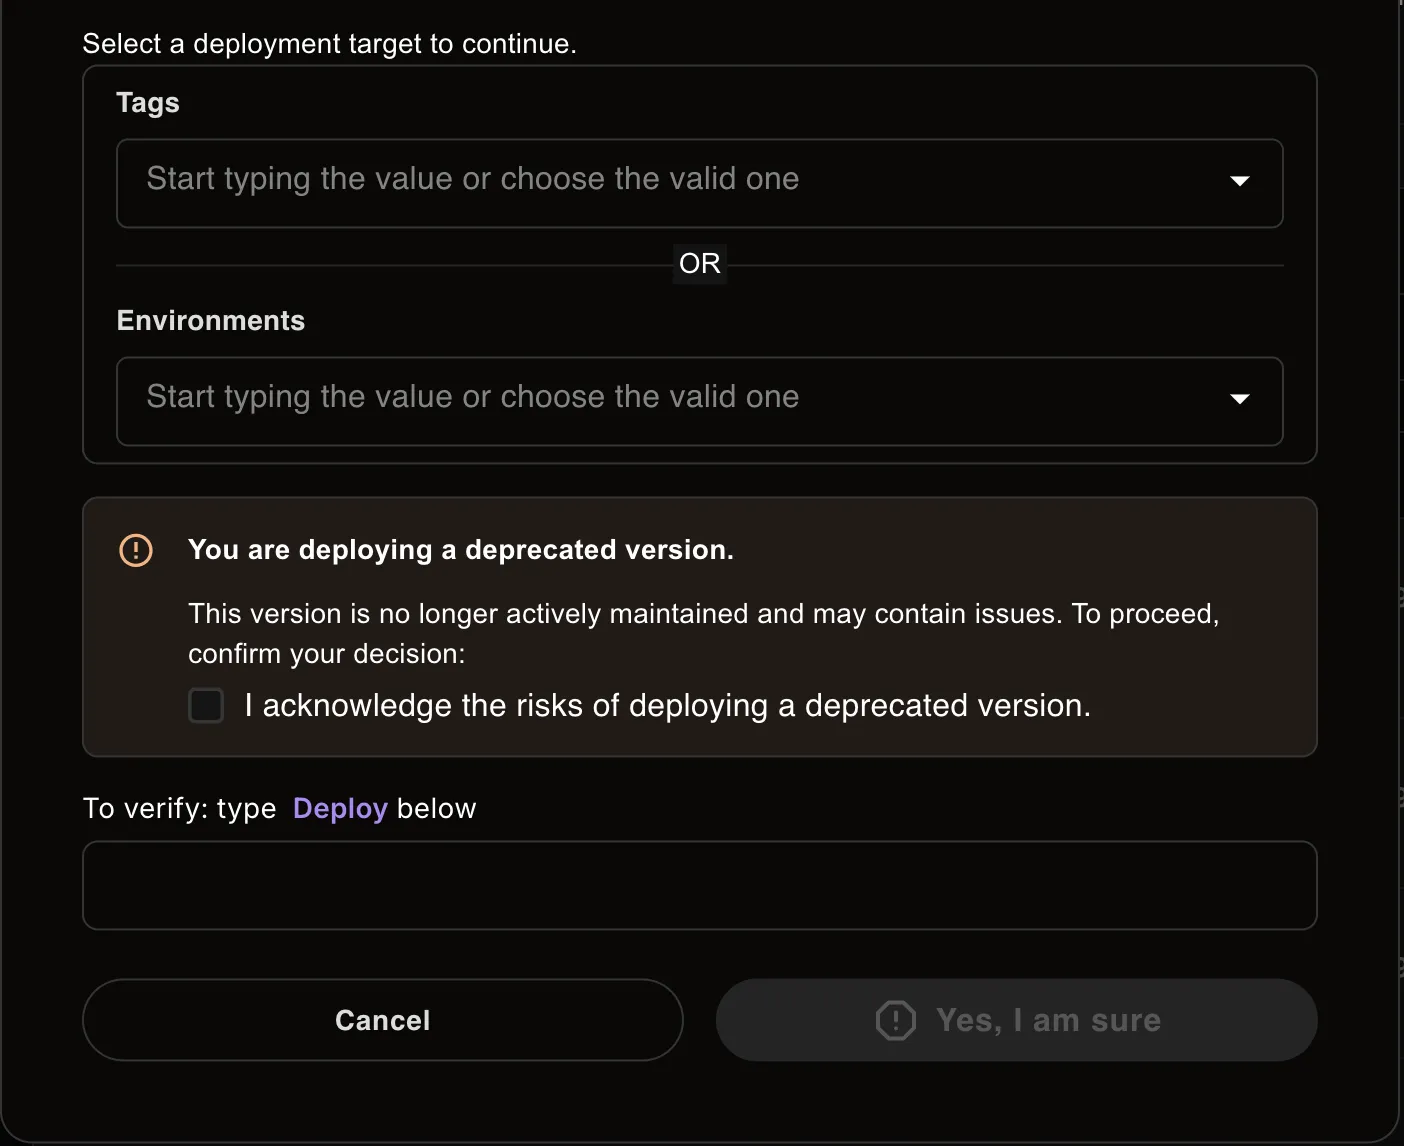The image size is (1404, 1146).
Task: Click inside the Deploy verification text box
Action: tap(698, 885)
